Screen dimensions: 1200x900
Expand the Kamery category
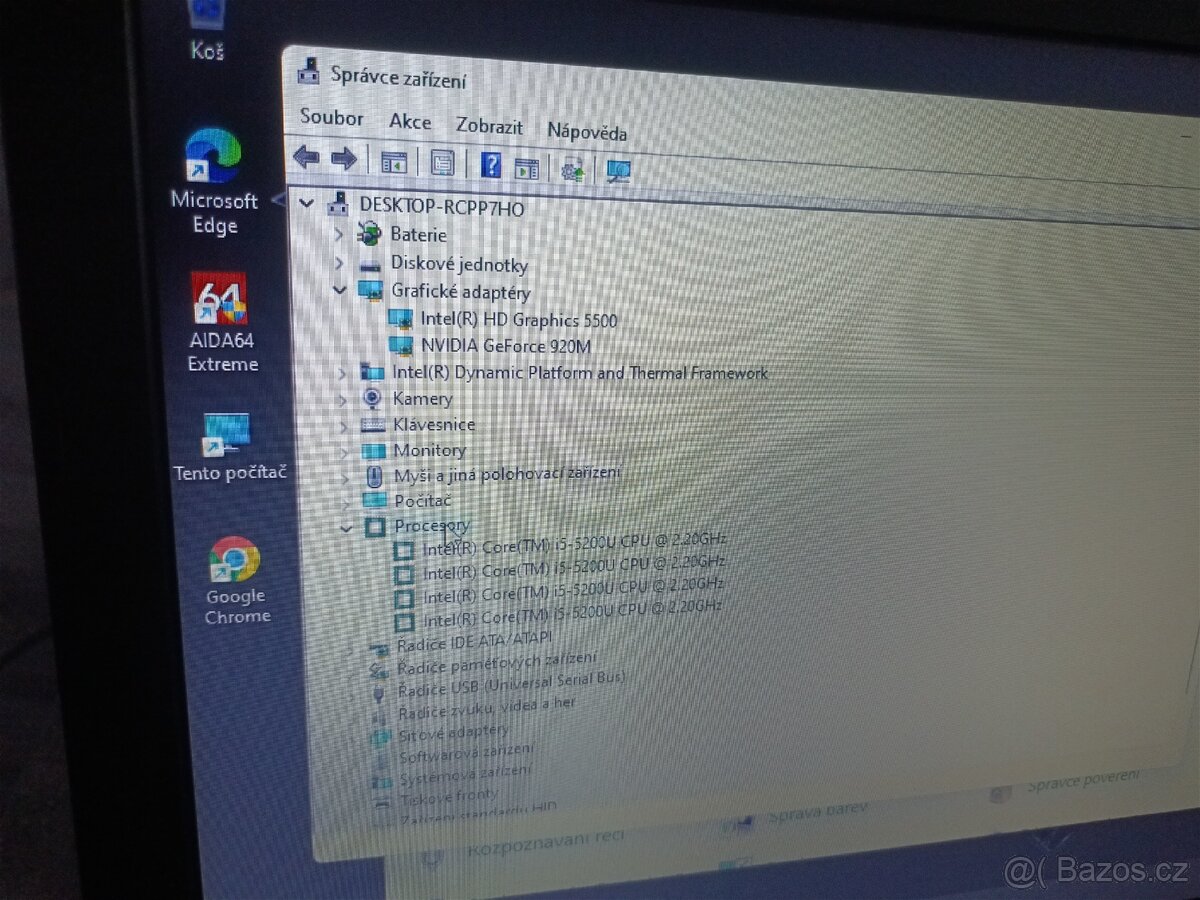[343, 398]
